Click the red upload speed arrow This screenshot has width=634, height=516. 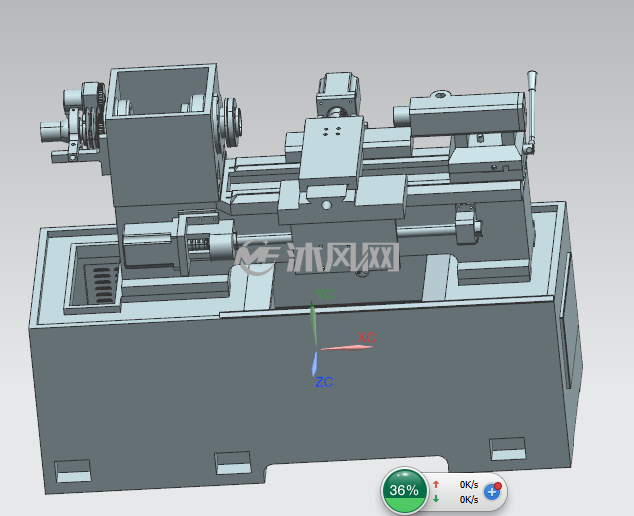pyautogui.click(x=436, y=484)
